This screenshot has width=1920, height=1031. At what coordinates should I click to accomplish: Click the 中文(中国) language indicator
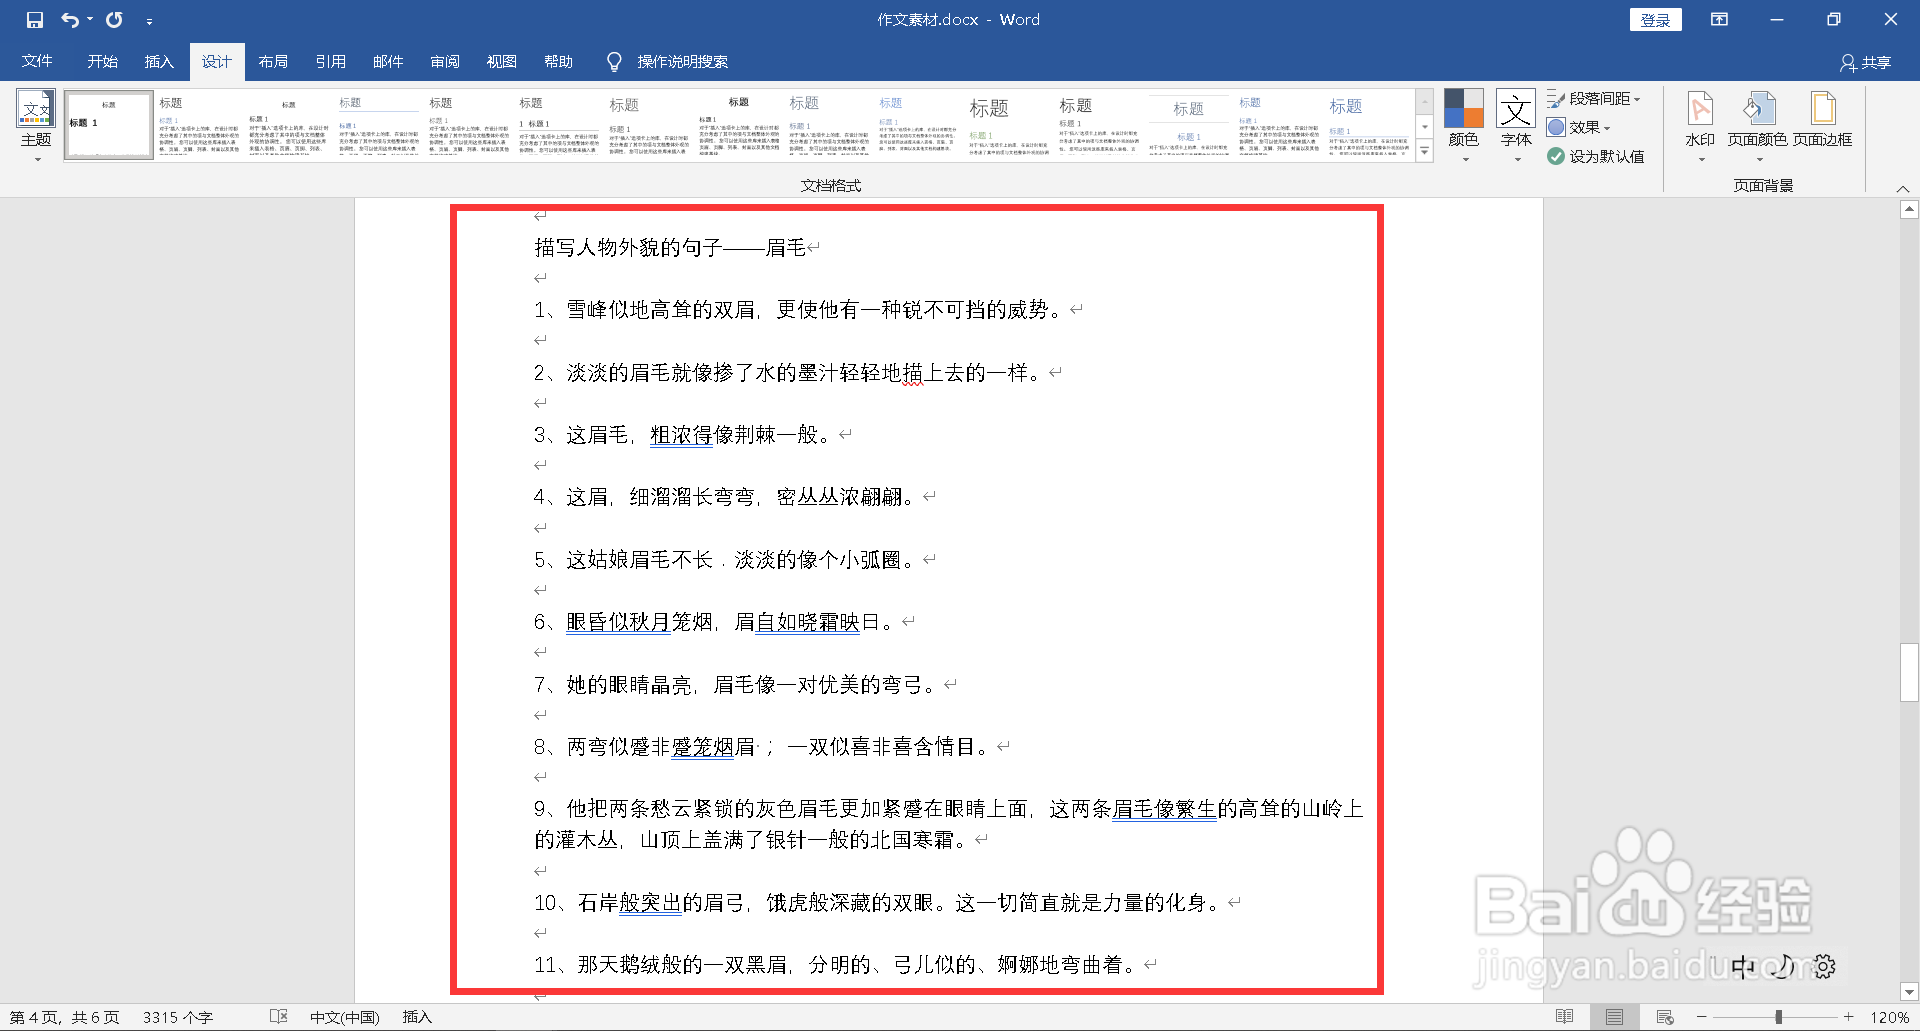click(x=345, y=1017)
